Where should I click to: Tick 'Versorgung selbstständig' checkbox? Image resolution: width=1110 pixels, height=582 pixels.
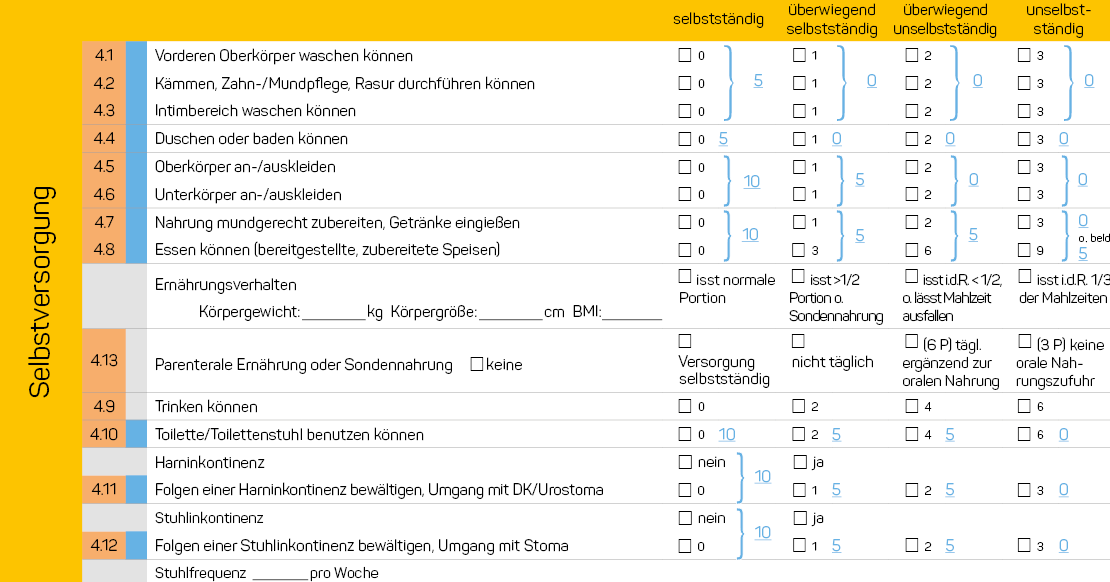685,341
